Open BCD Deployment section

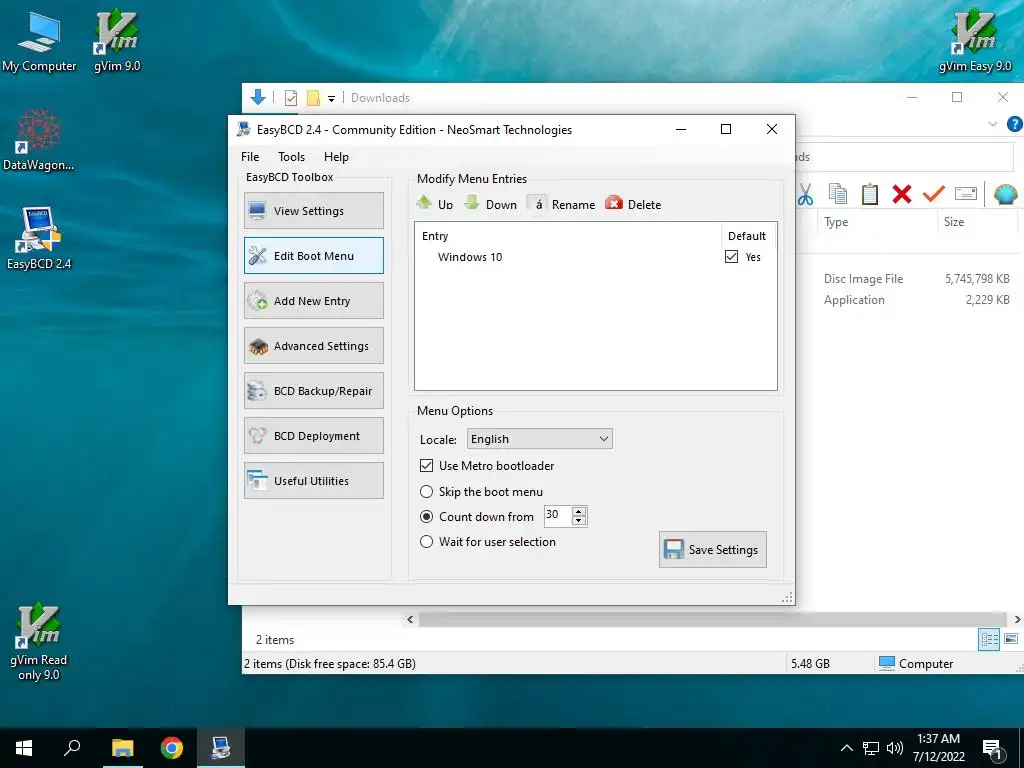click(313, 436)
